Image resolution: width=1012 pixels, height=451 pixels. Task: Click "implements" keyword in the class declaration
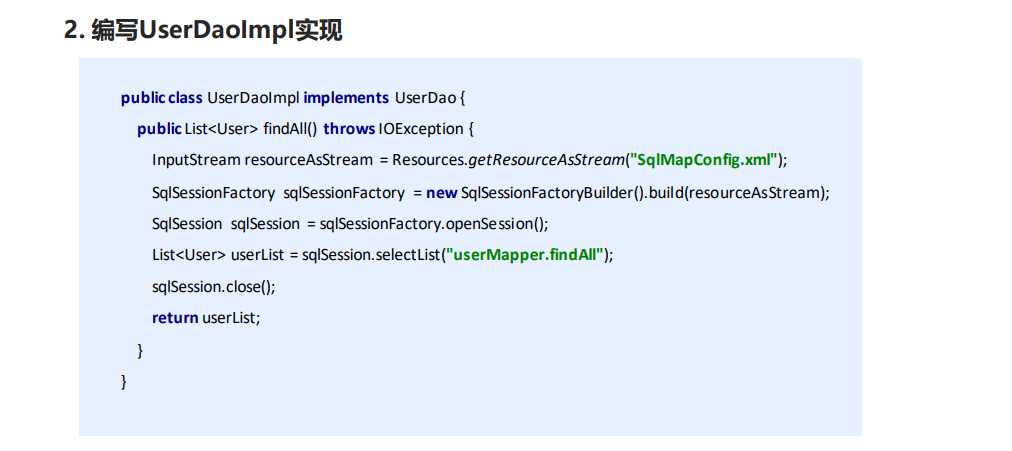coord(346,98)
